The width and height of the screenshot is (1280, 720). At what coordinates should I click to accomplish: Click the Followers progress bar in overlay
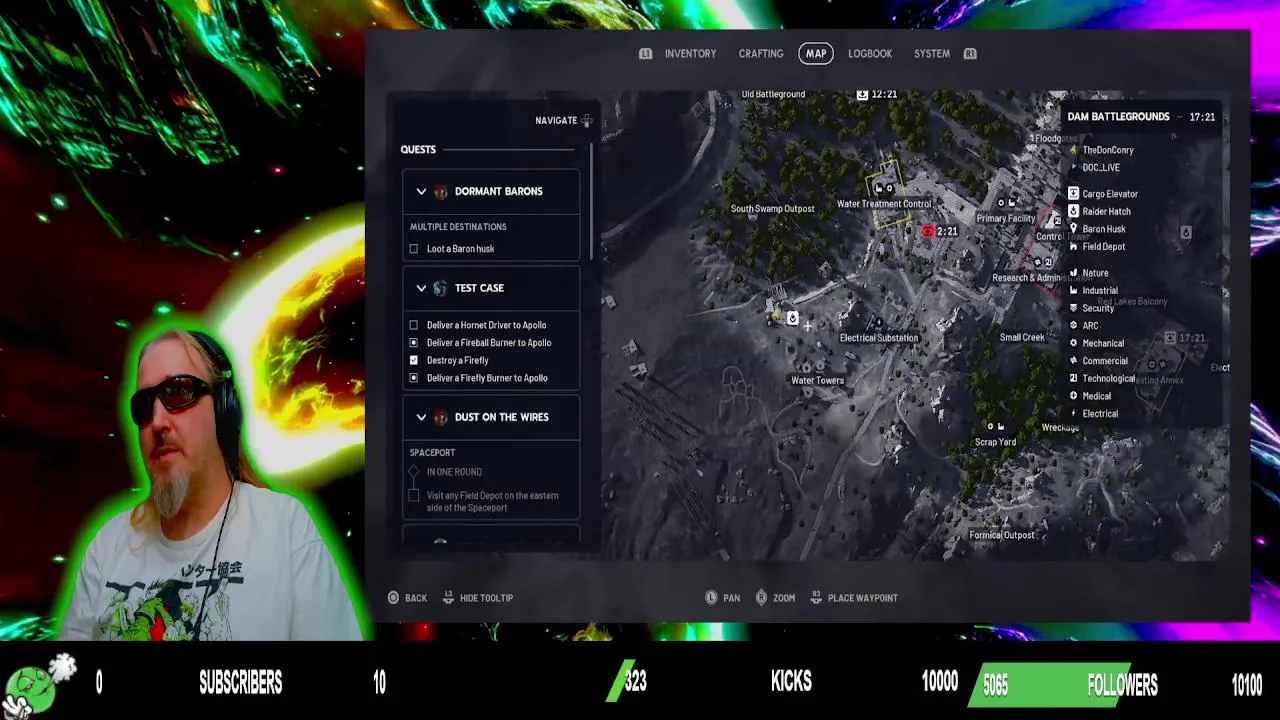tap(1050, 684)
